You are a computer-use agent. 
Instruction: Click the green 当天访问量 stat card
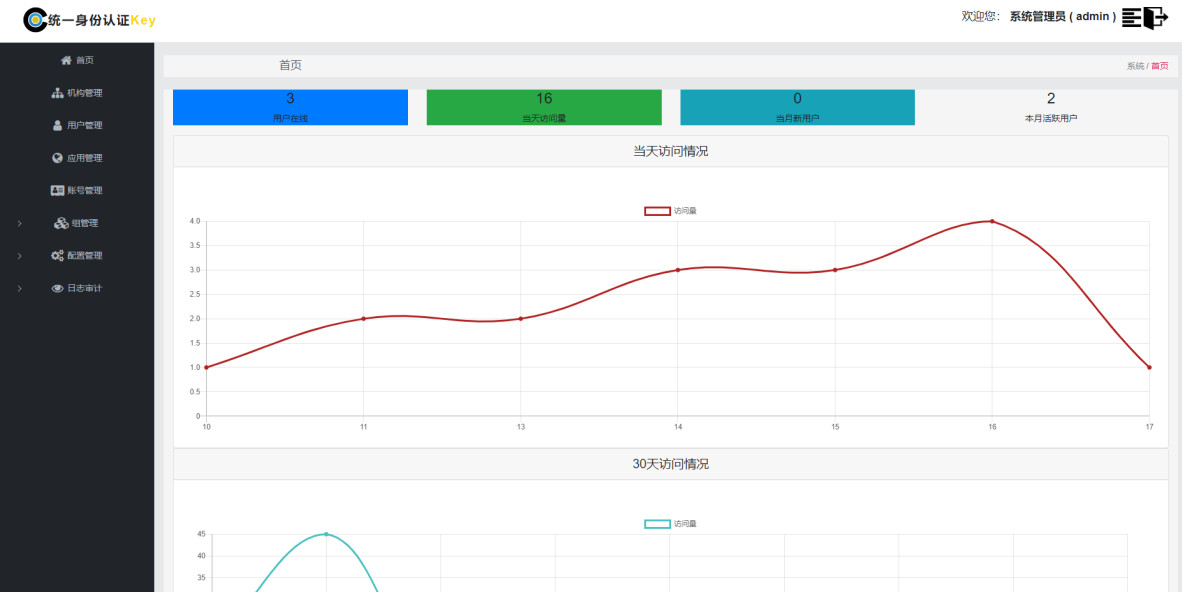(x=544, y=107)
